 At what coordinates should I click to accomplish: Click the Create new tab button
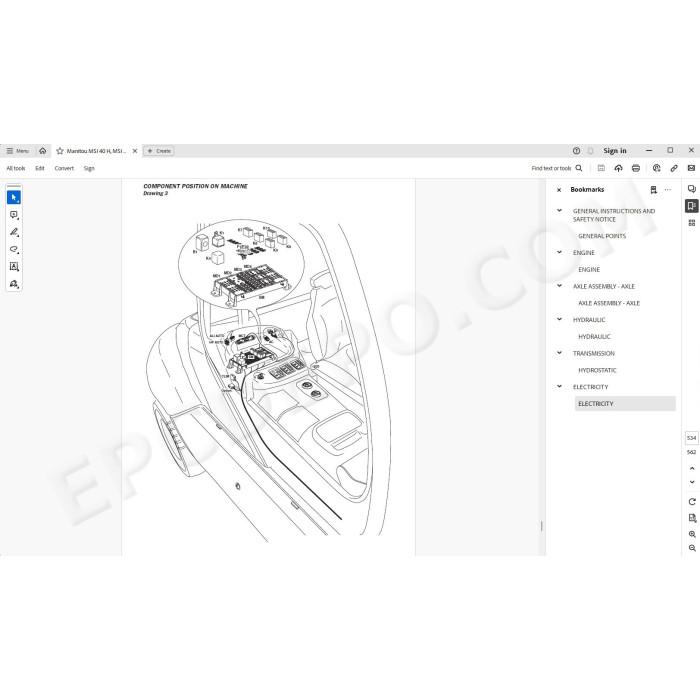[158, 151]
